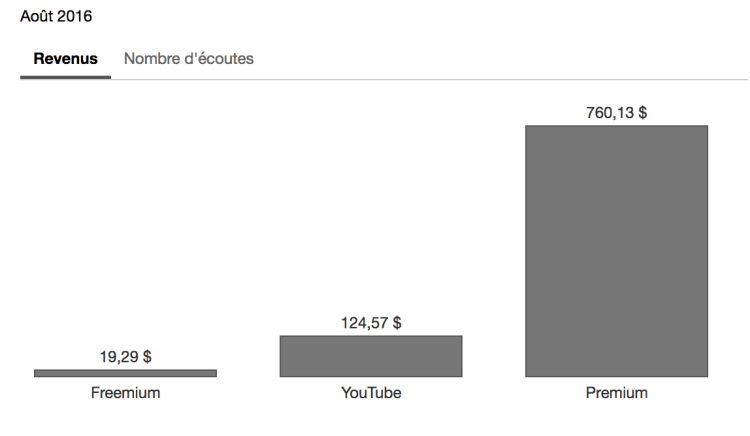Click the thin Freemium revenue bar

(125, 373)
